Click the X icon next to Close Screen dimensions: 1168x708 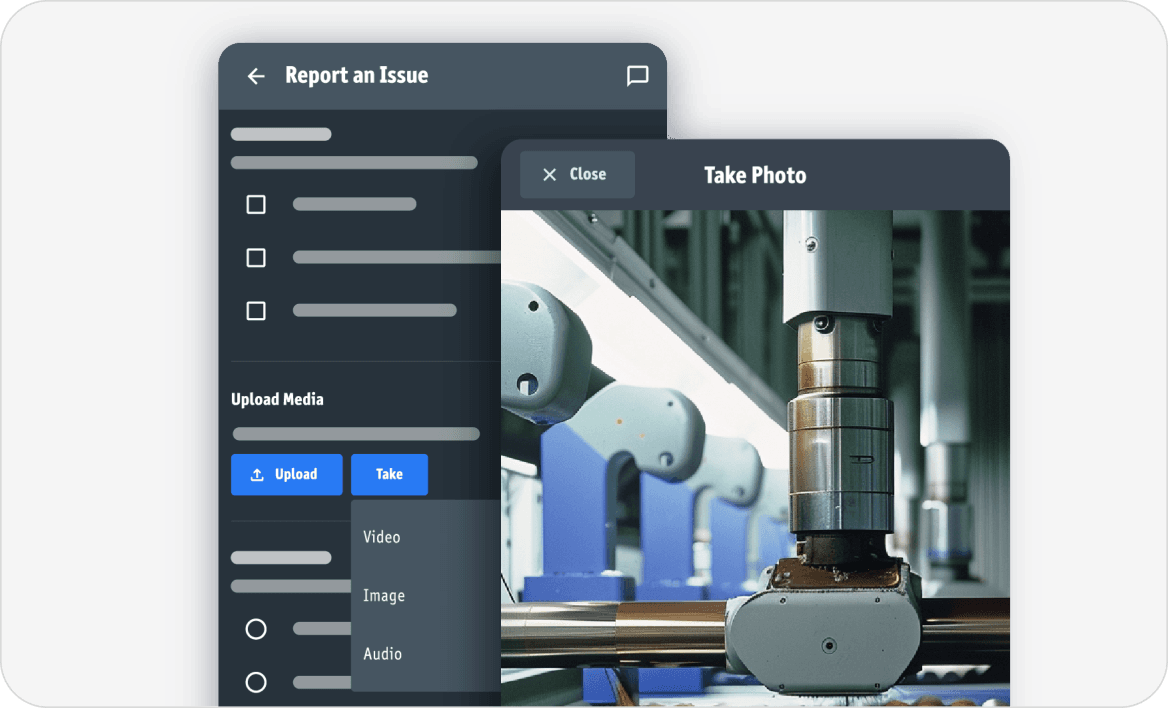(x=548, y=174)
